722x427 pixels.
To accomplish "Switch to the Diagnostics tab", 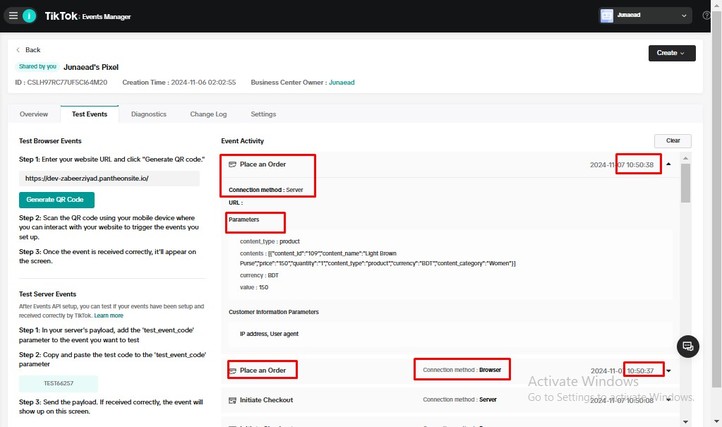I will click(x=148, y=115).
